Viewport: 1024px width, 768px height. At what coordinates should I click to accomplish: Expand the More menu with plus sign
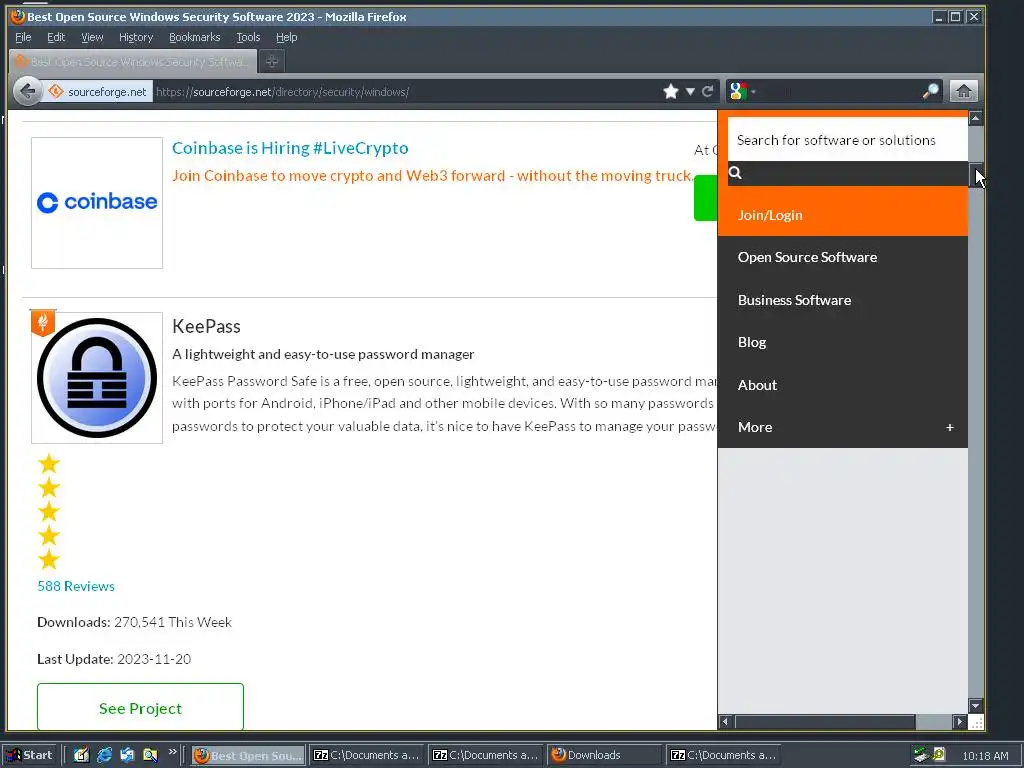pyautogui.click(x=950, y=427)
